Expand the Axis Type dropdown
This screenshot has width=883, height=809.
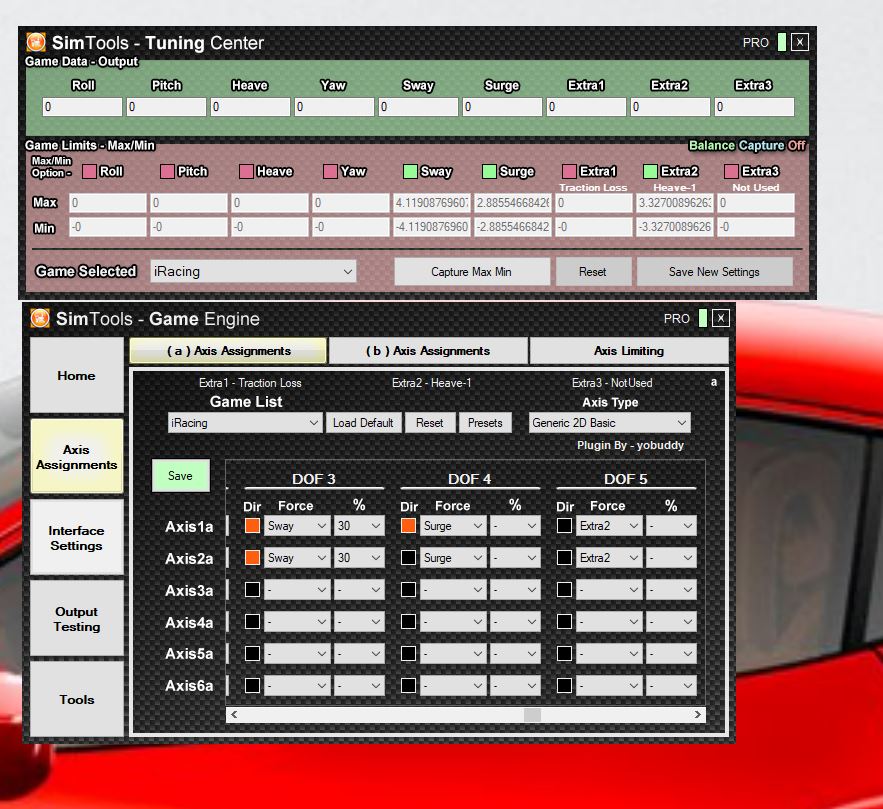(x=609, y=423)
